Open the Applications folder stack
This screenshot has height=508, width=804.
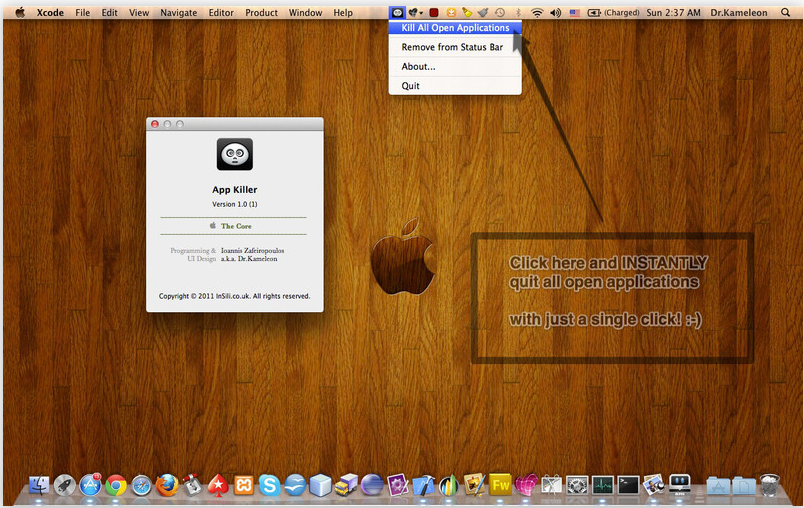click(x=718, y=485)
